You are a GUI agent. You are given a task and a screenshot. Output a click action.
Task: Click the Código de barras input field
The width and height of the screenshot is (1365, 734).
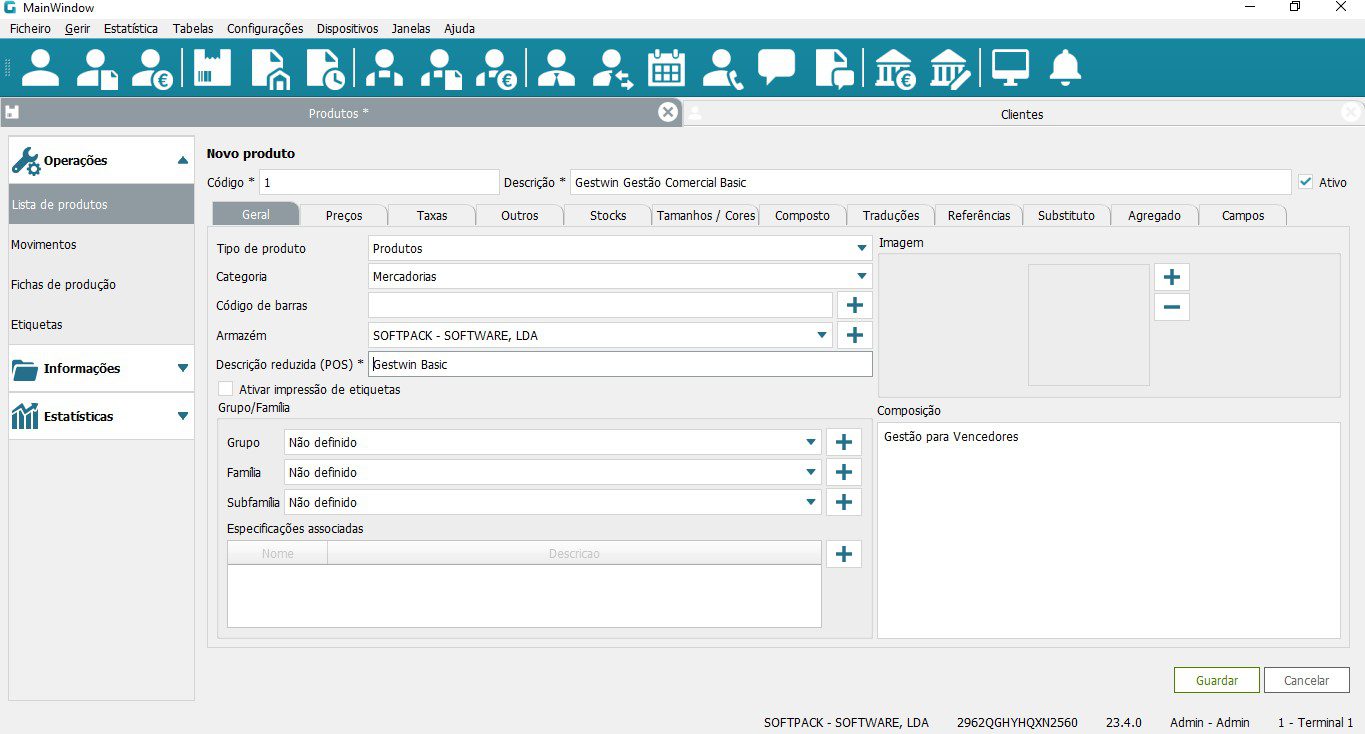600,305
